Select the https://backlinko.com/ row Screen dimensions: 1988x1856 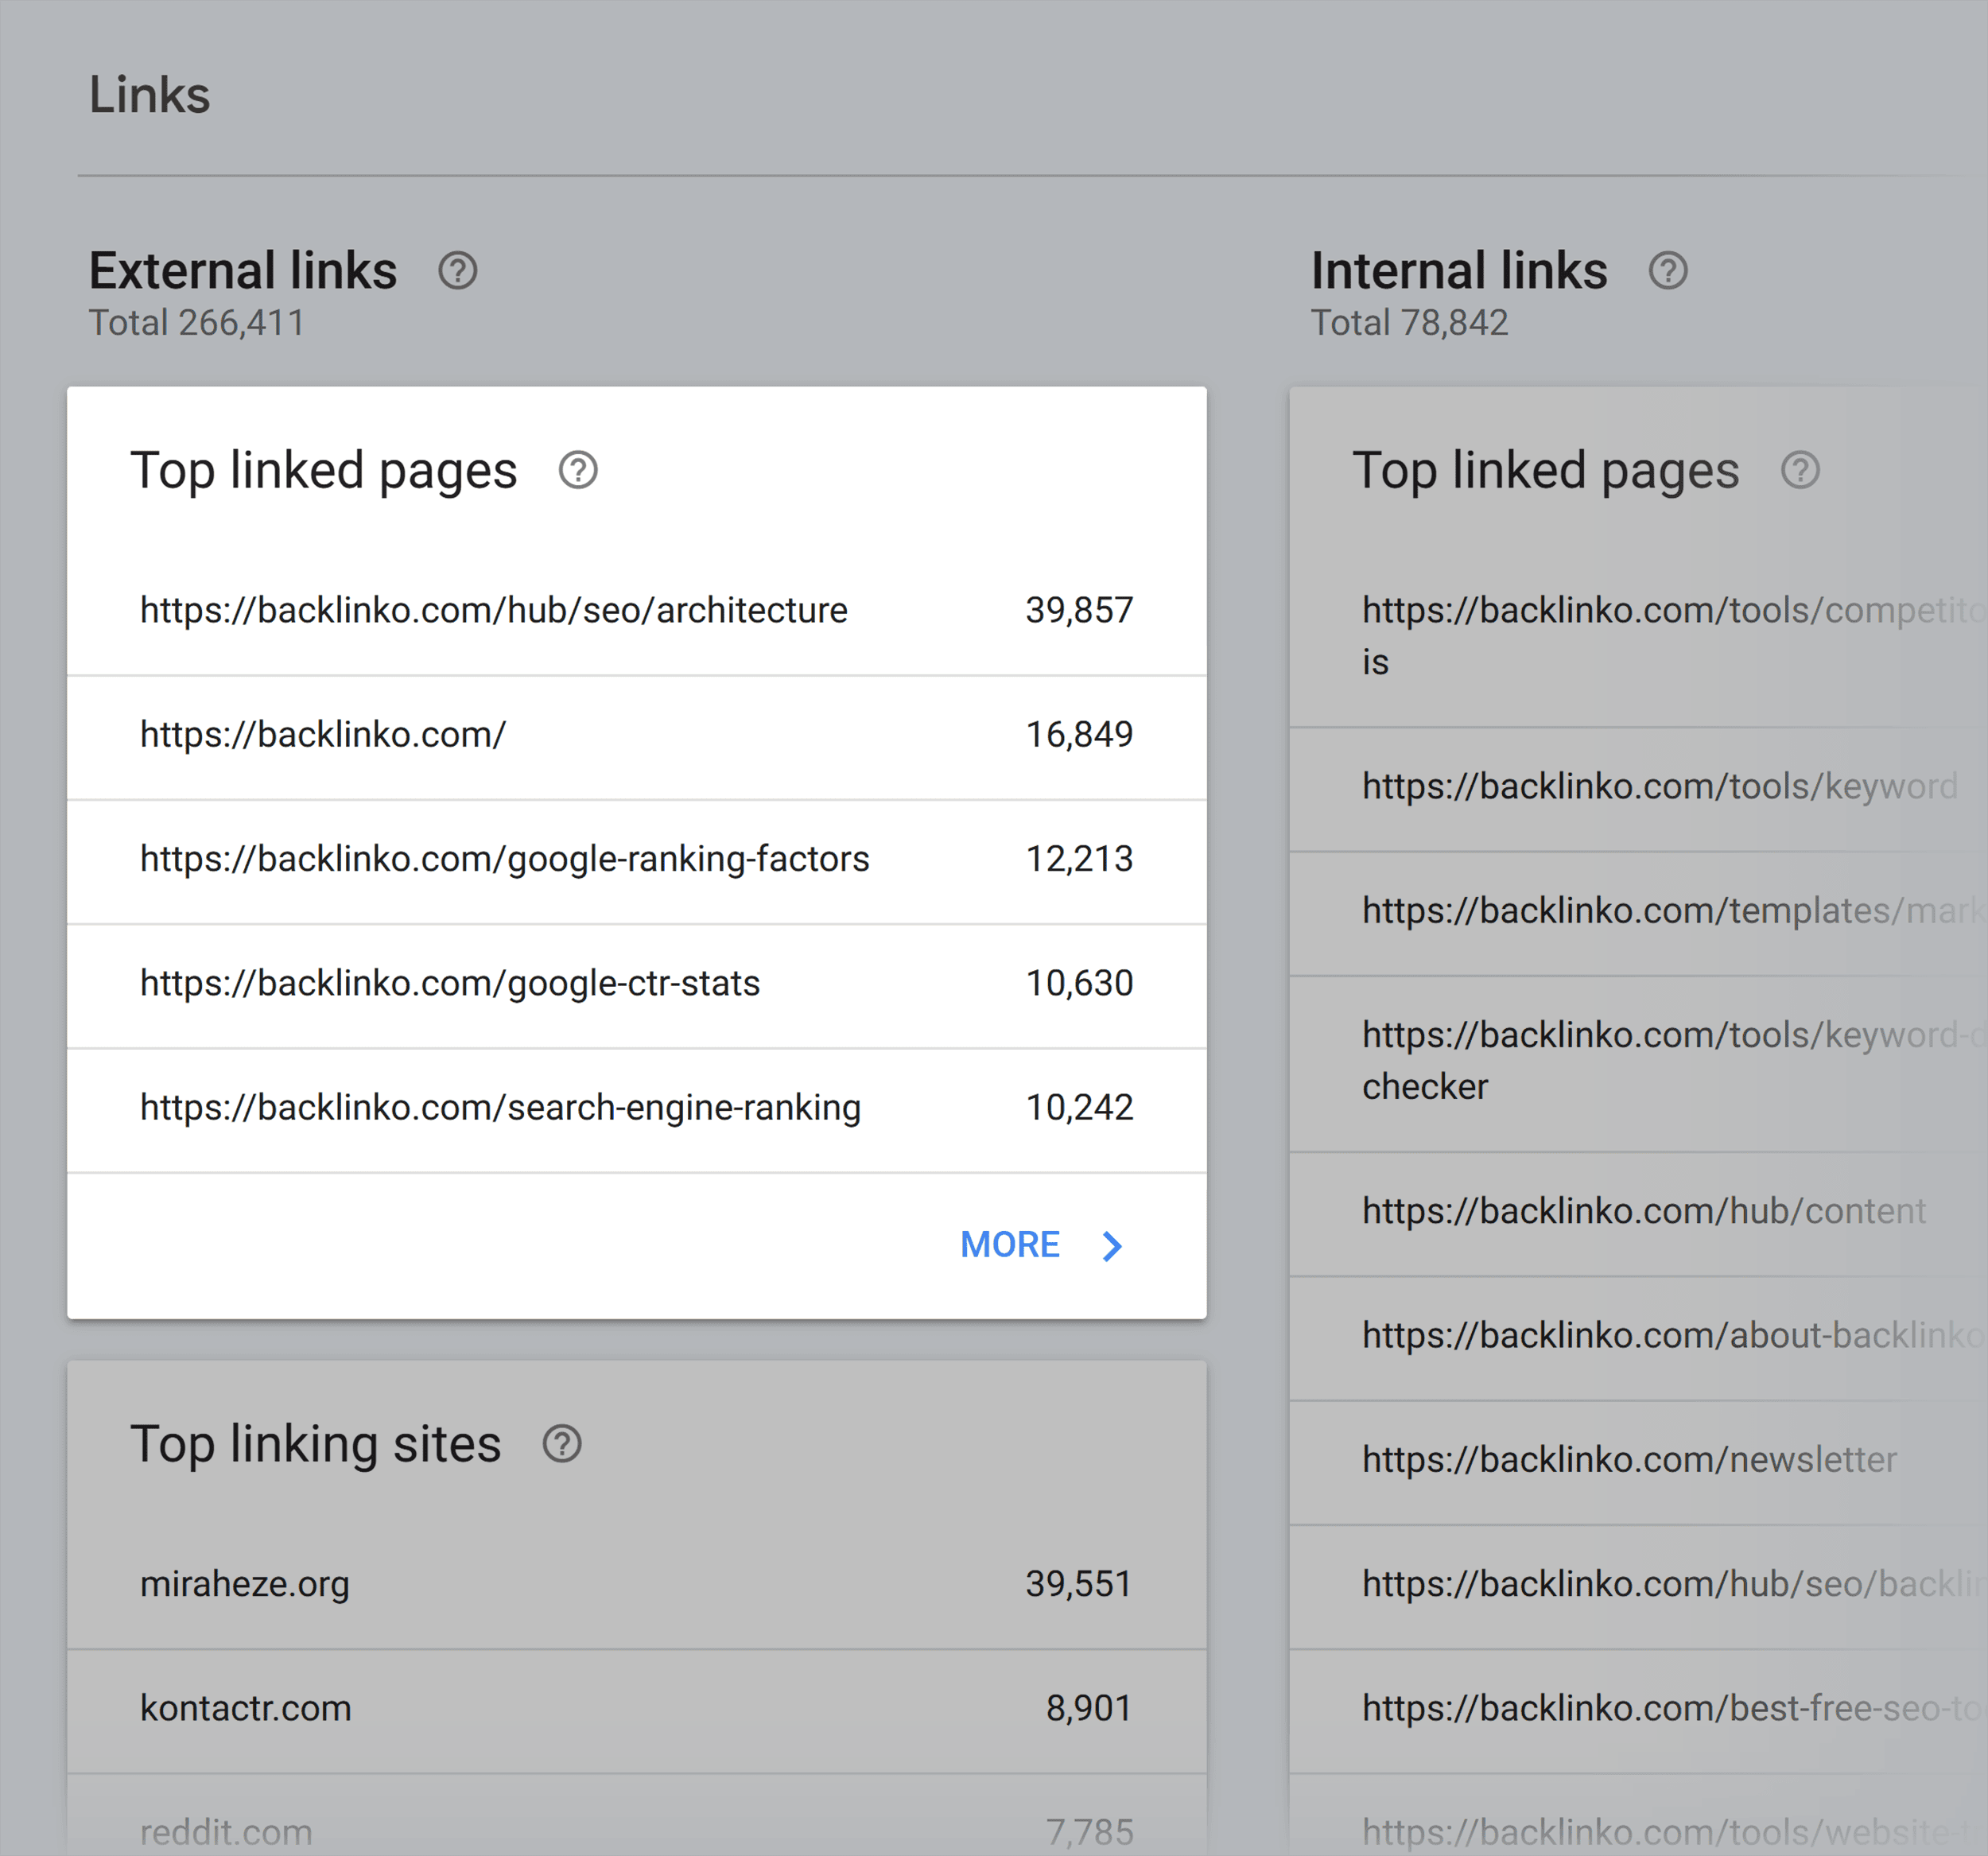tap(637, 738)
